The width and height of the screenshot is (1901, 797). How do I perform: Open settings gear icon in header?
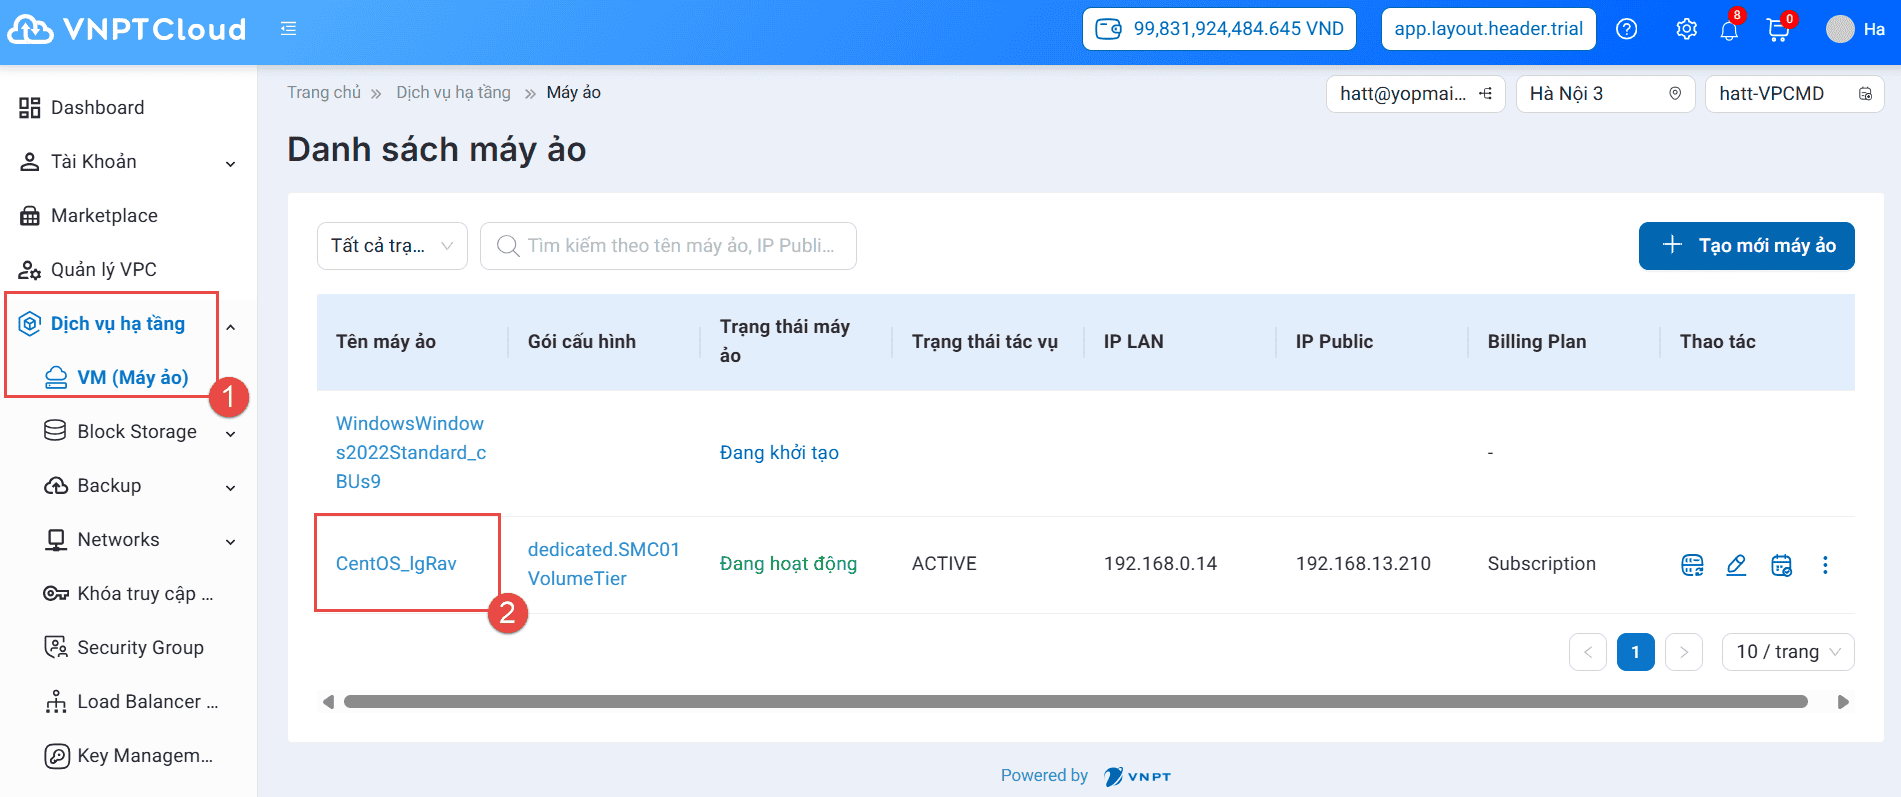click(x=1686, y=29)
